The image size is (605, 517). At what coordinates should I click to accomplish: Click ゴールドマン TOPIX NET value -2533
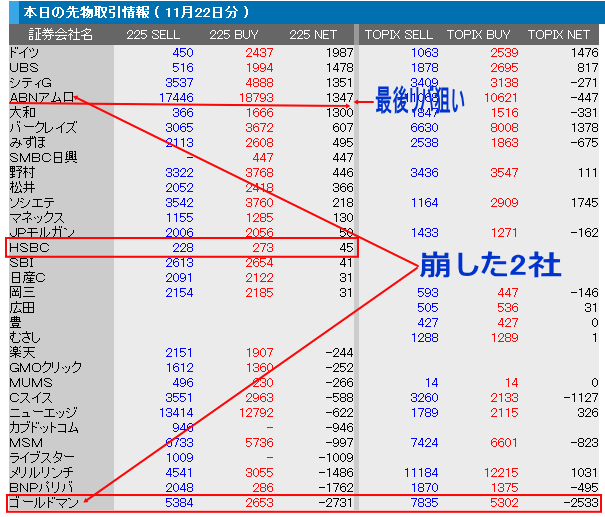click(x=581, y=503)
